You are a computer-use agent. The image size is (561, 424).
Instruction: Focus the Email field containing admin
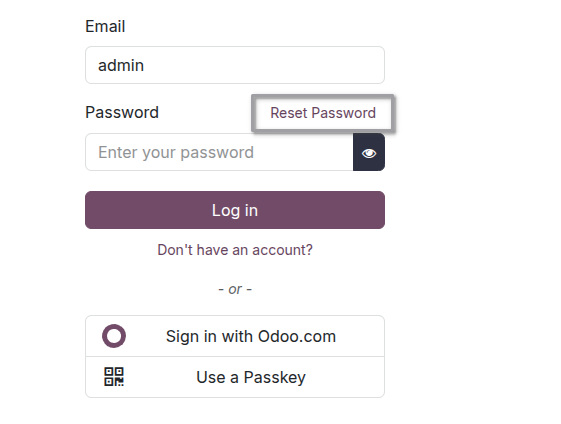235,65
